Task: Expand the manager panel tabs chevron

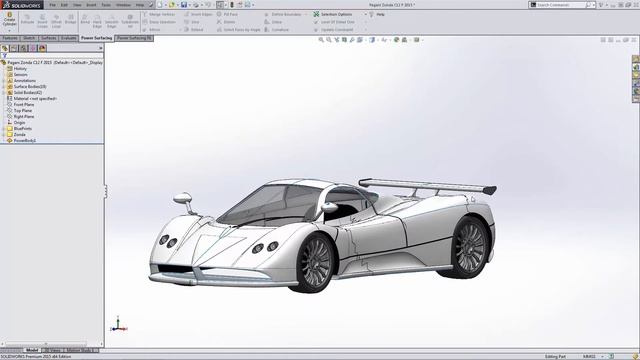Action: click(x=101, y=48)
